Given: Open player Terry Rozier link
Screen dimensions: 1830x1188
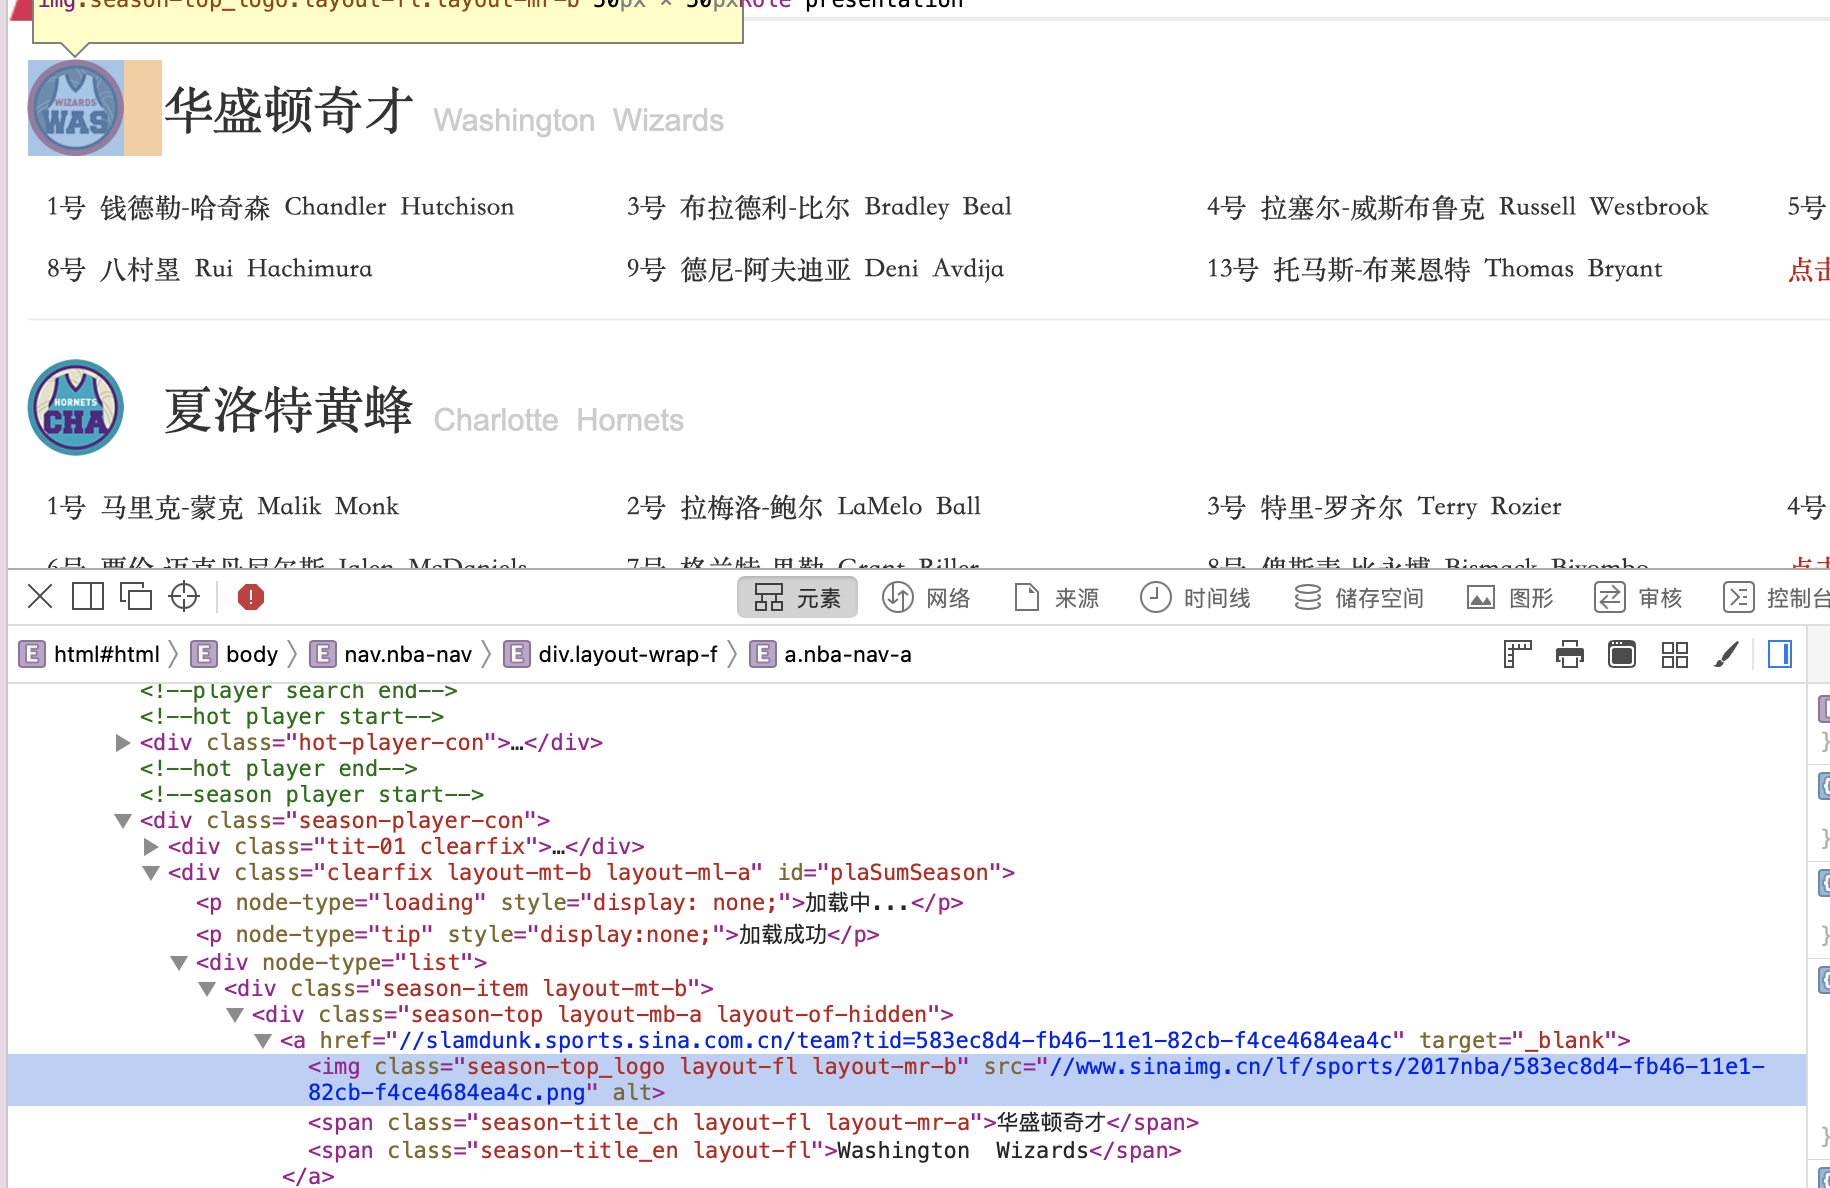Looking at the screenshot, I should click(1384, 507).
